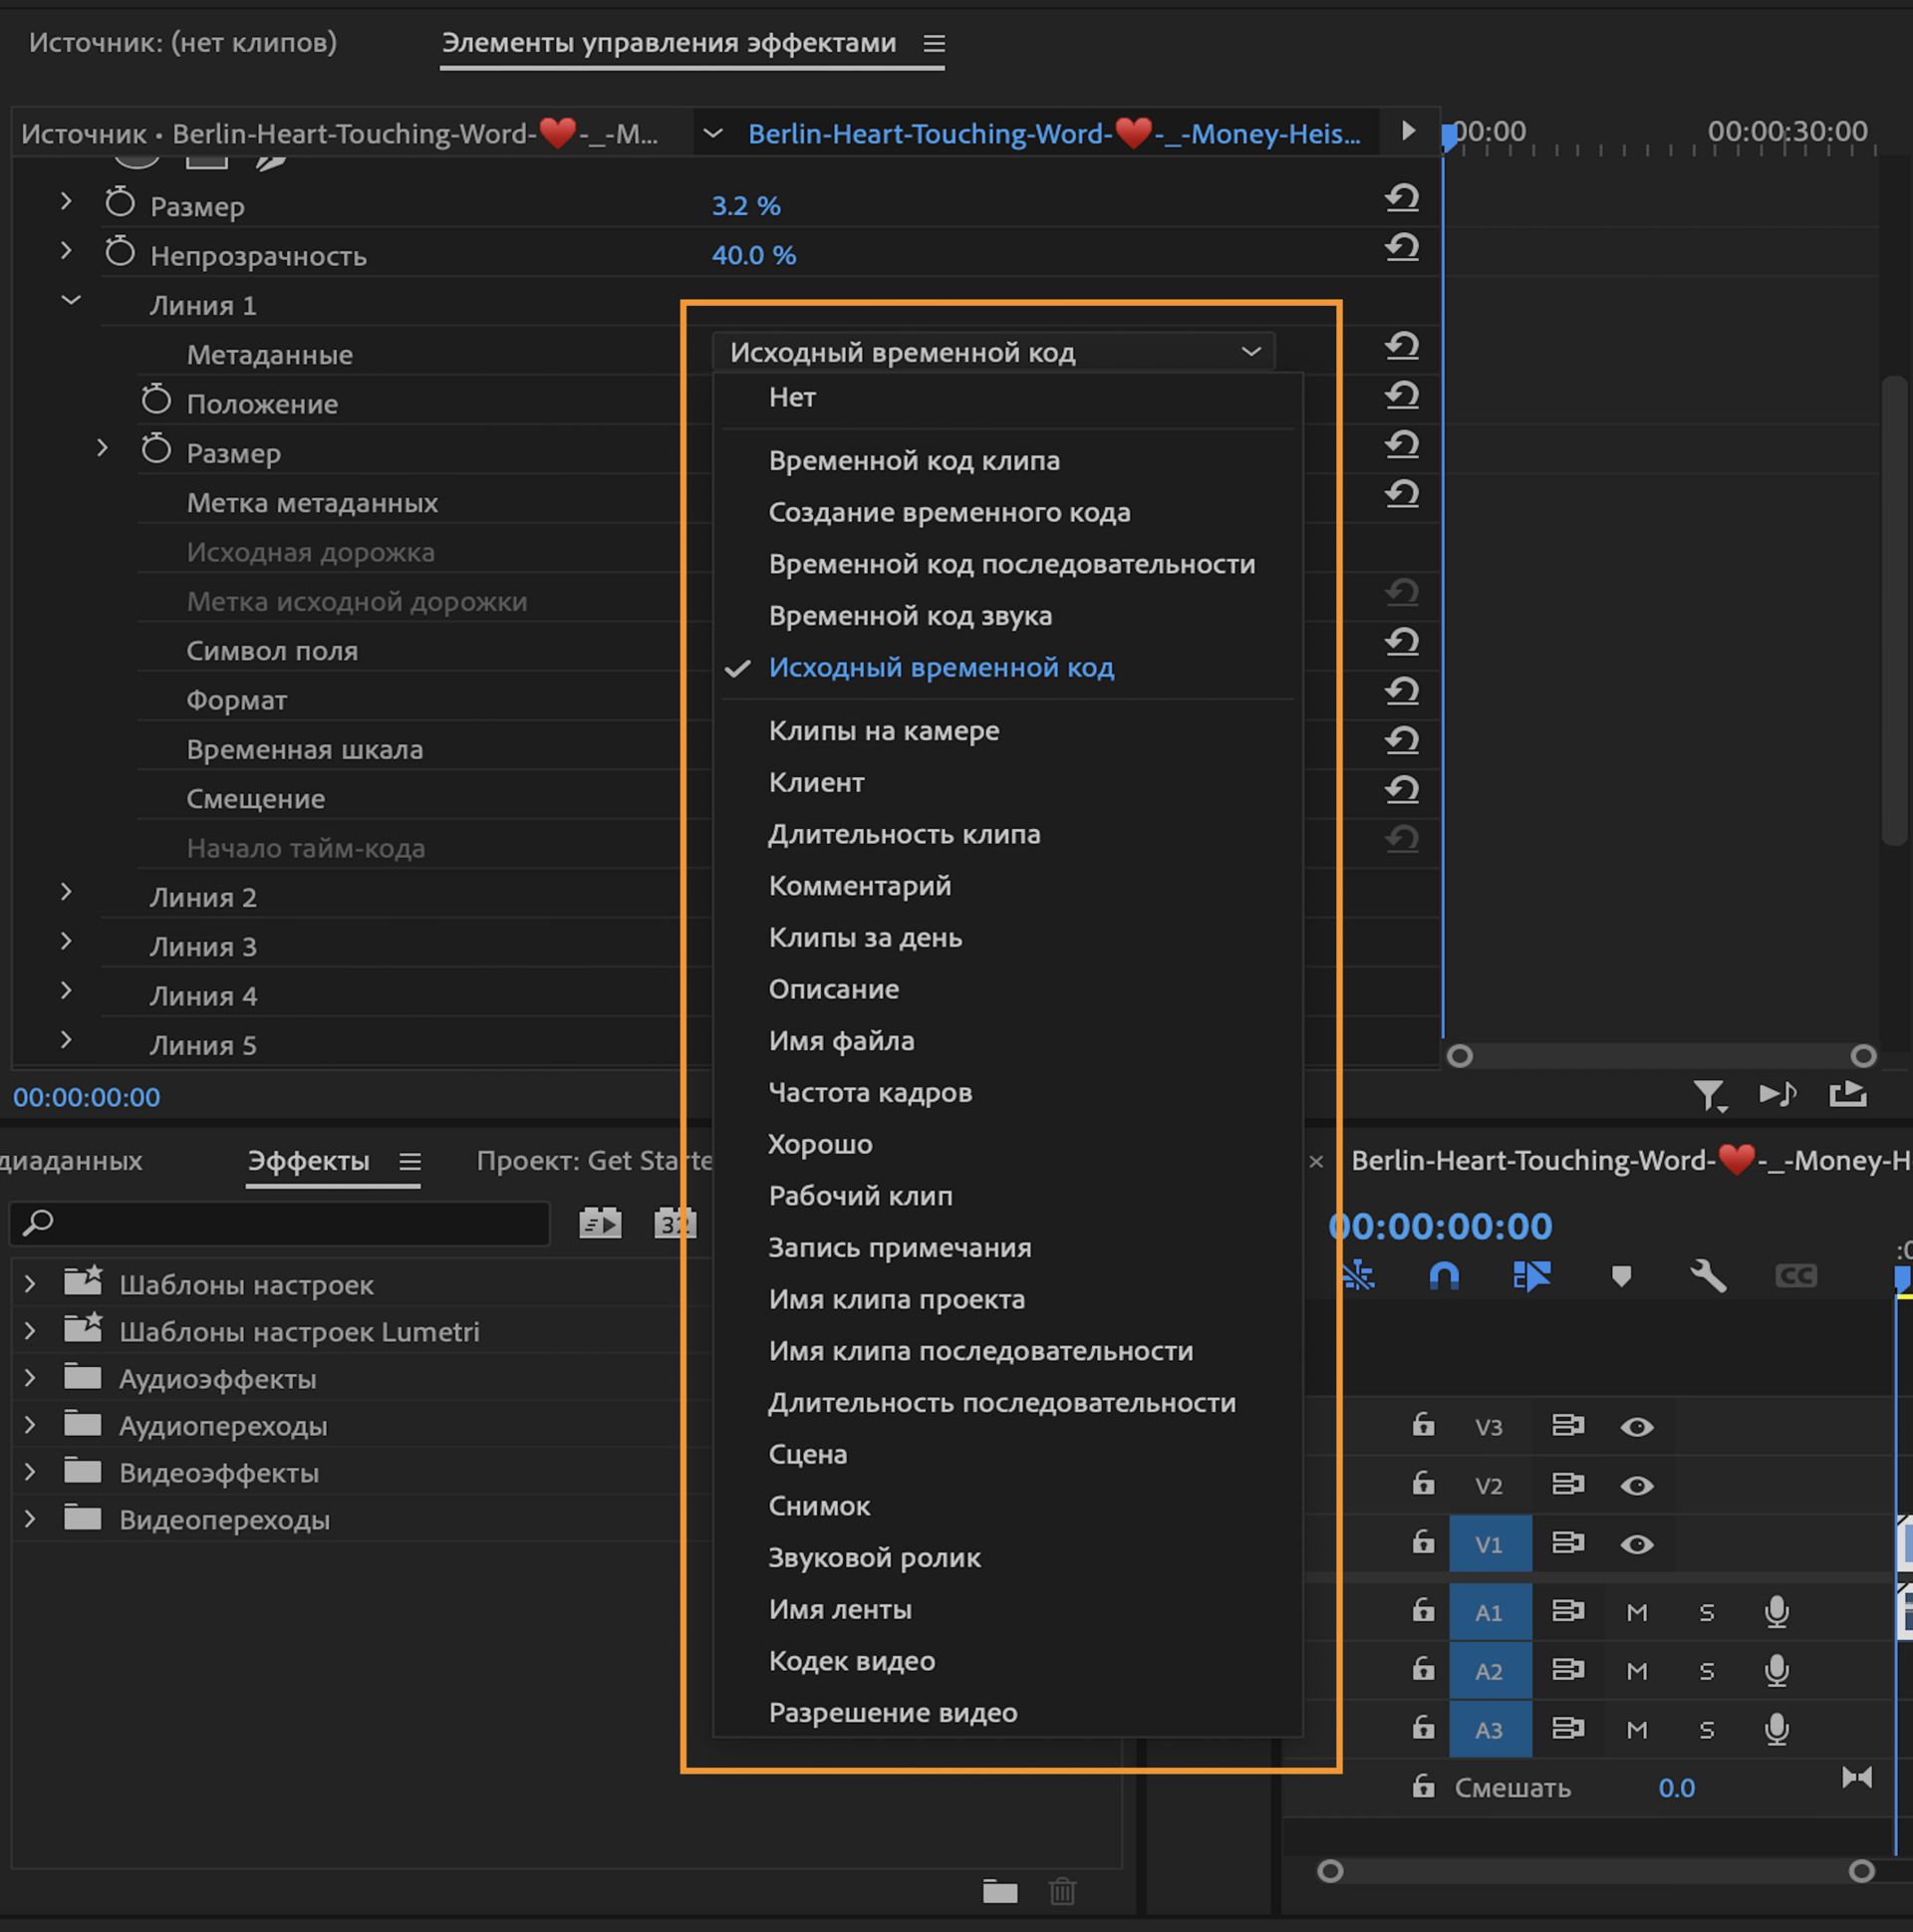Open the clip selector chevron dropdown
Image resolution: width=1913 pixels, height=1932 pixels.
coord(713,133)
